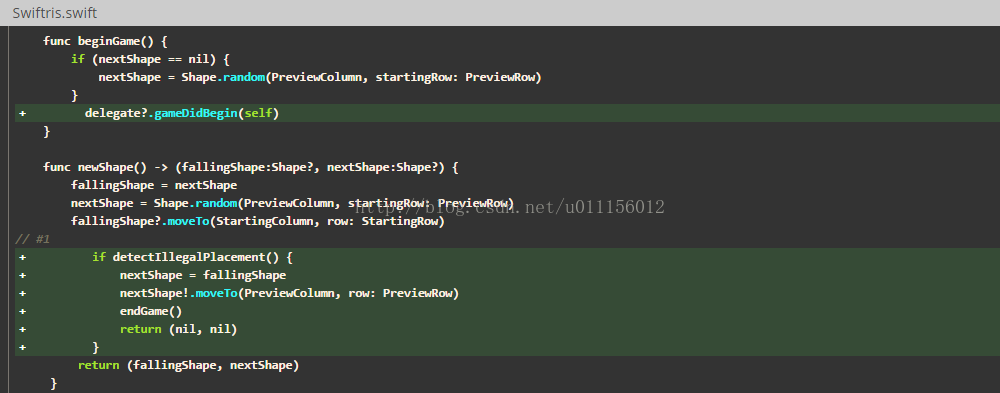Click the endGame() call
Viewport: 1000px width, 393px height.
[151, 311]
